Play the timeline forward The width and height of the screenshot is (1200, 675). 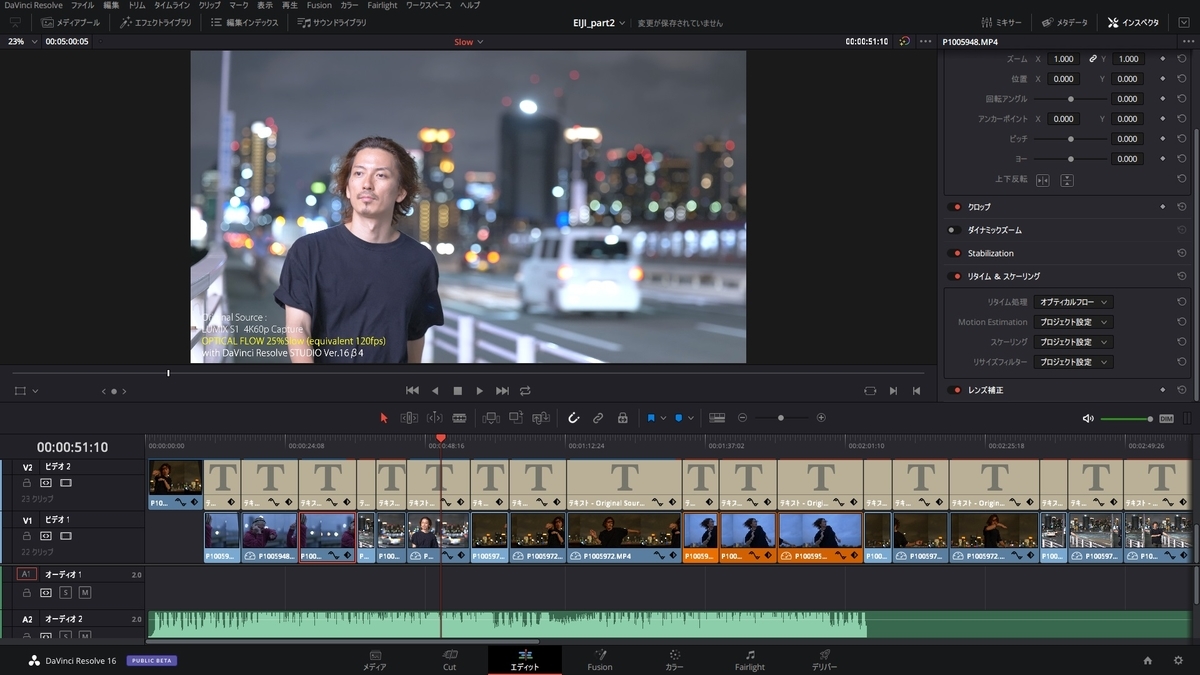pos(480,391)
